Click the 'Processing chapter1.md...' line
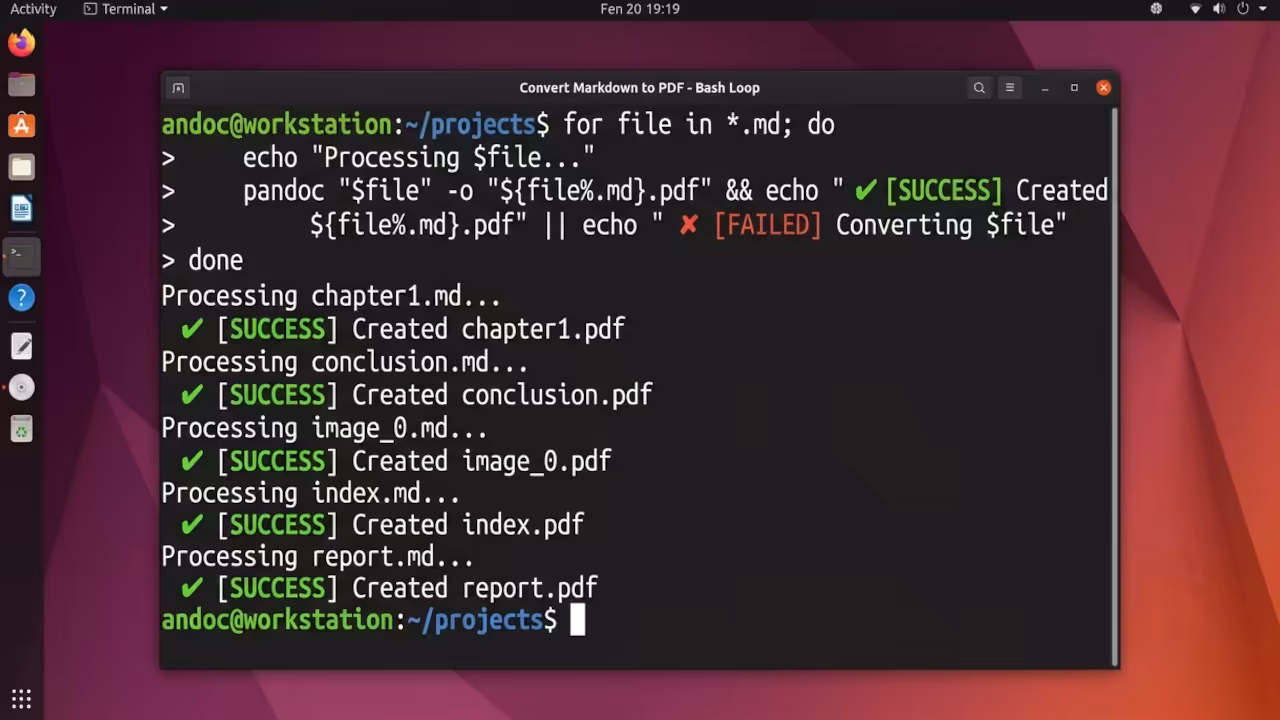 click(x=331, y=296)
